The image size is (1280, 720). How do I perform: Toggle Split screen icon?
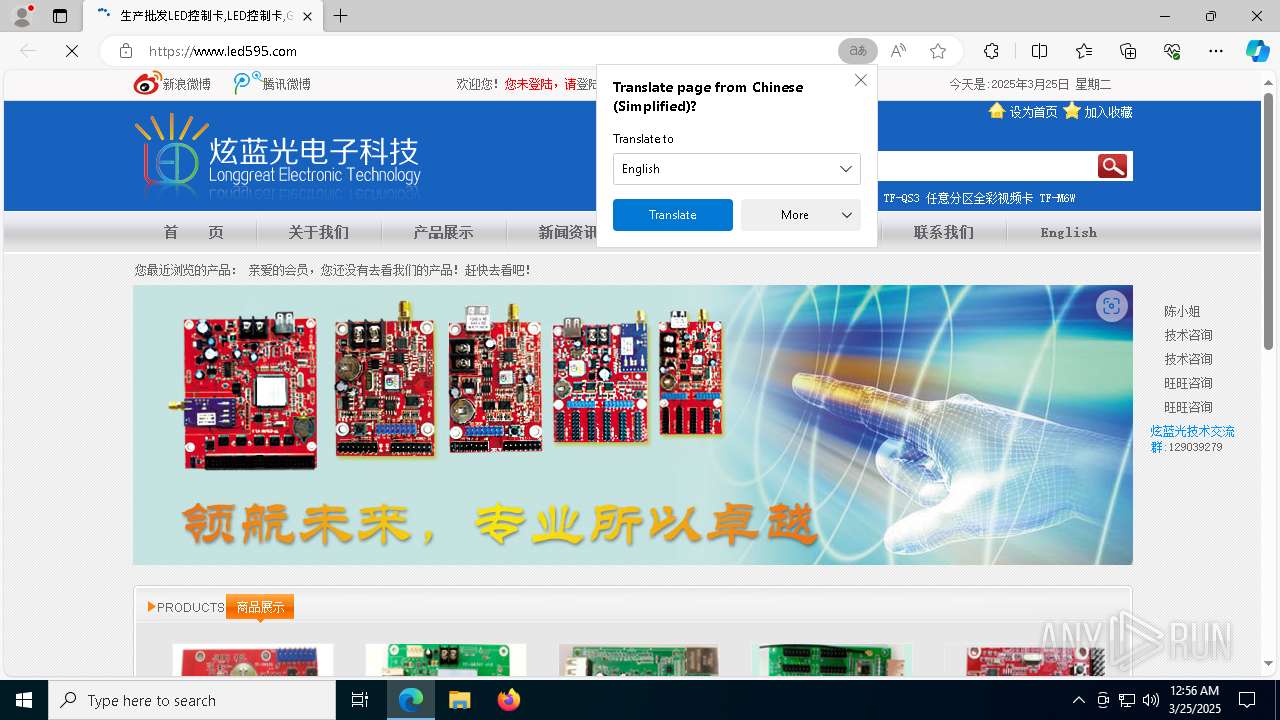(1039, 51)
